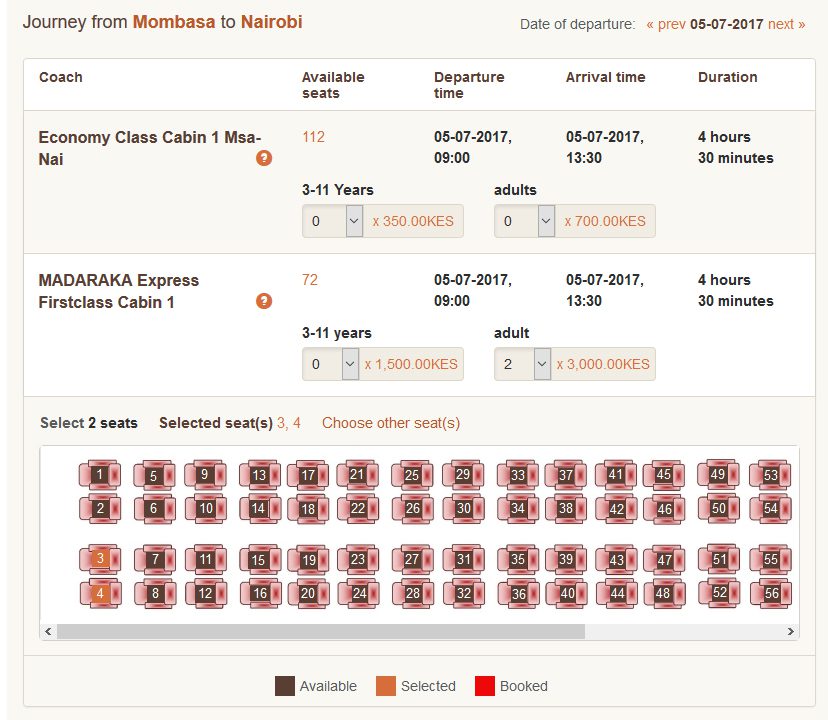
Task: Open help icon next to MADARAKA Express Firstclass
Action: pos(264,301)
